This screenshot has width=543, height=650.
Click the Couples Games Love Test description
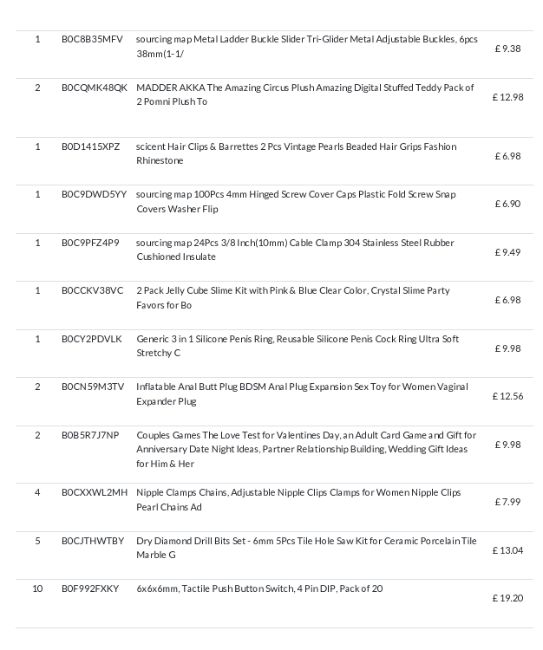(306, 449)
